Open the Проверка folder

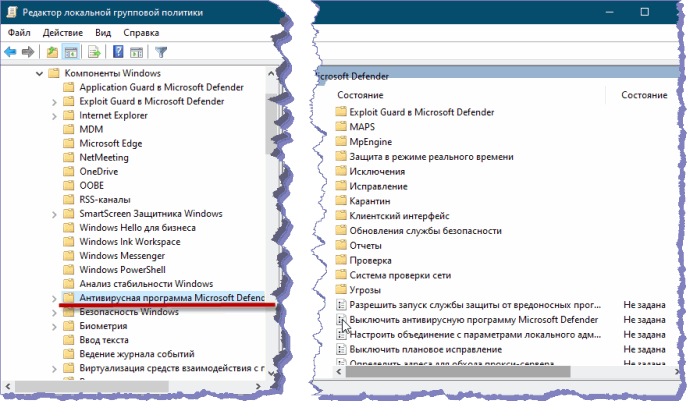(370, 260)
